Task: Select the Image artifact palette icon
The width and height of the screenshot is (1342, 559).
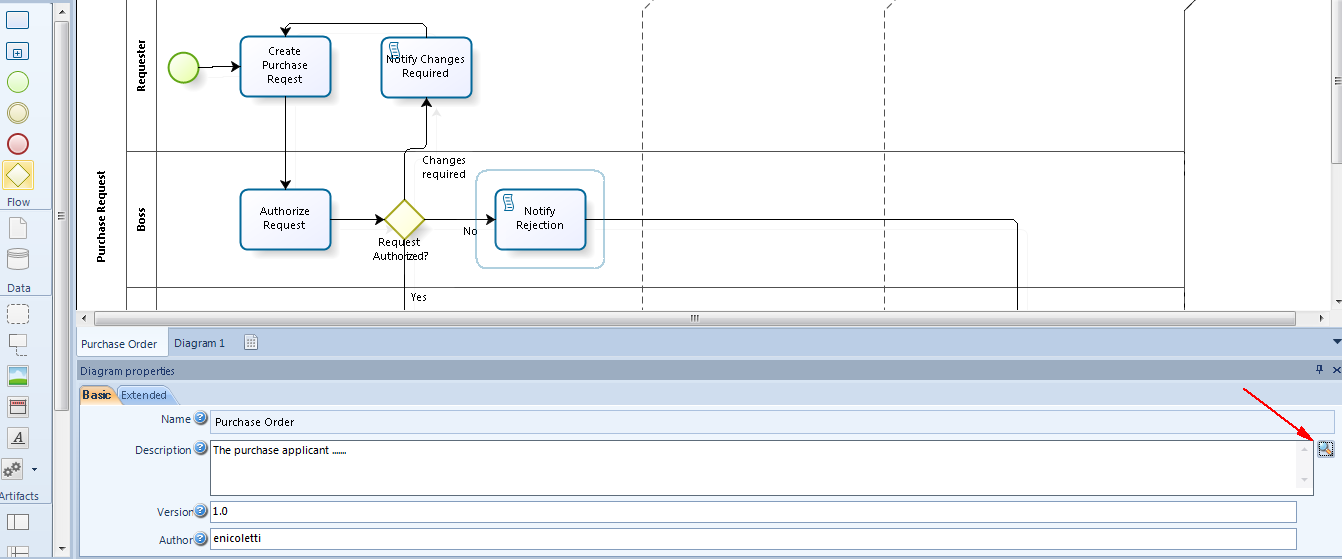Action: [x=18, y=376]
